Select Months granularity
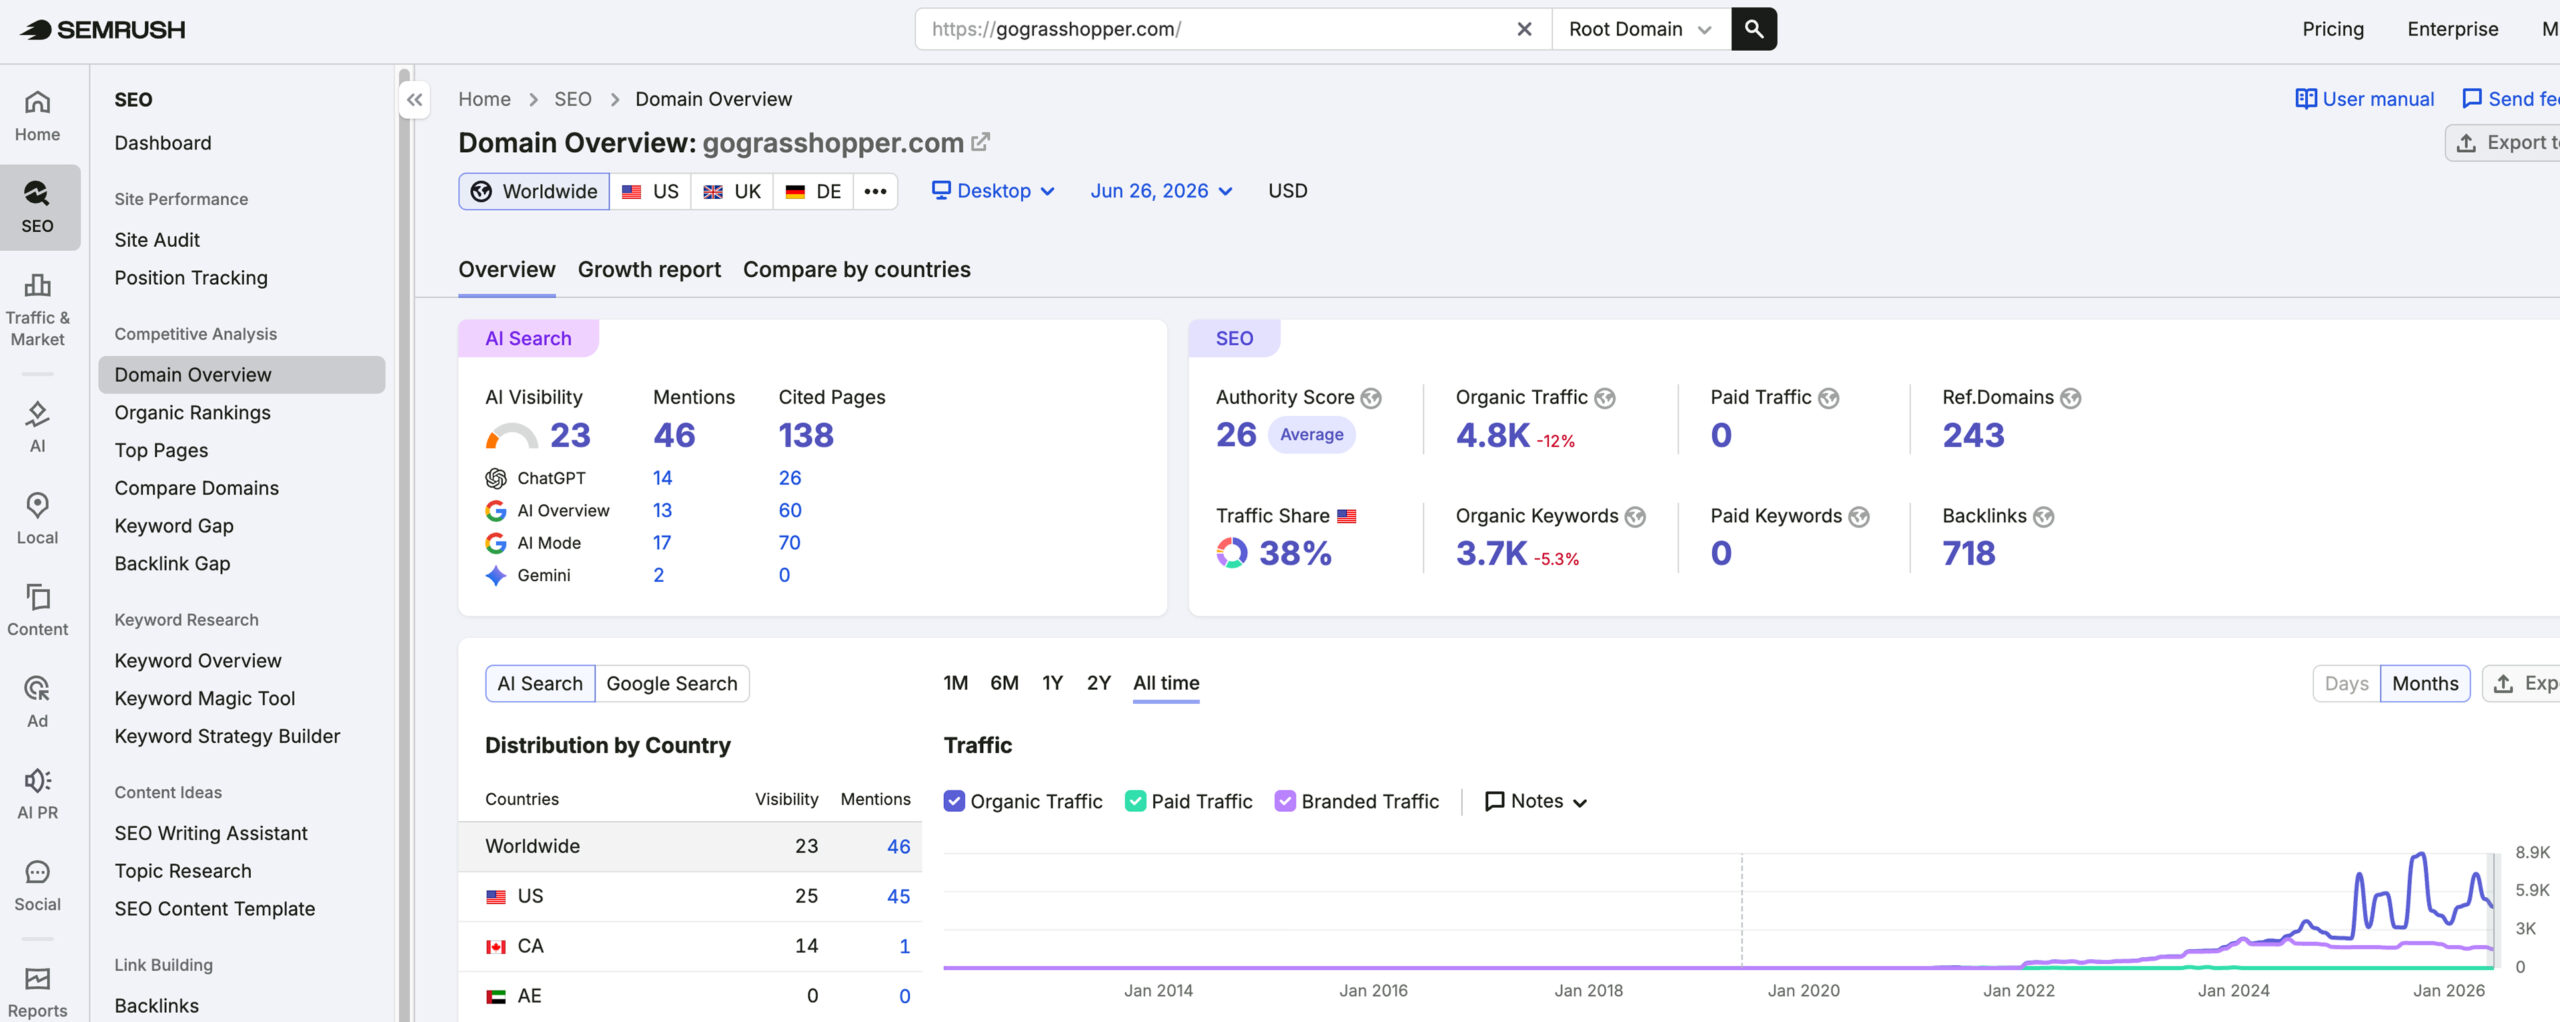Screen dimensions: 2560x1022 click(x=2425, y=684)
